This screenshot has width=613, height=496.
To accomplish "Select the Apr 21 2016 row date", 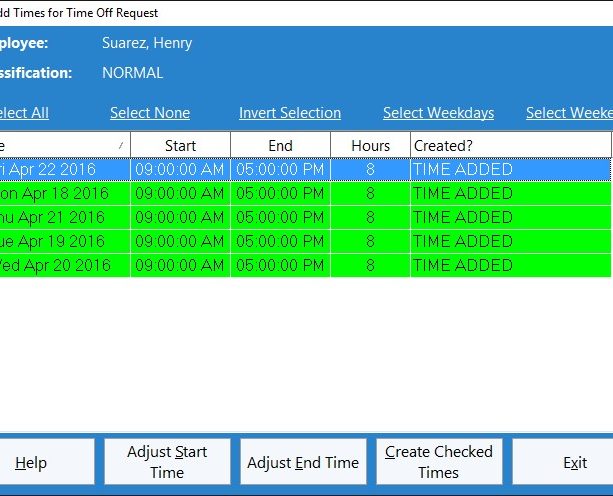I will pos(65,217).
